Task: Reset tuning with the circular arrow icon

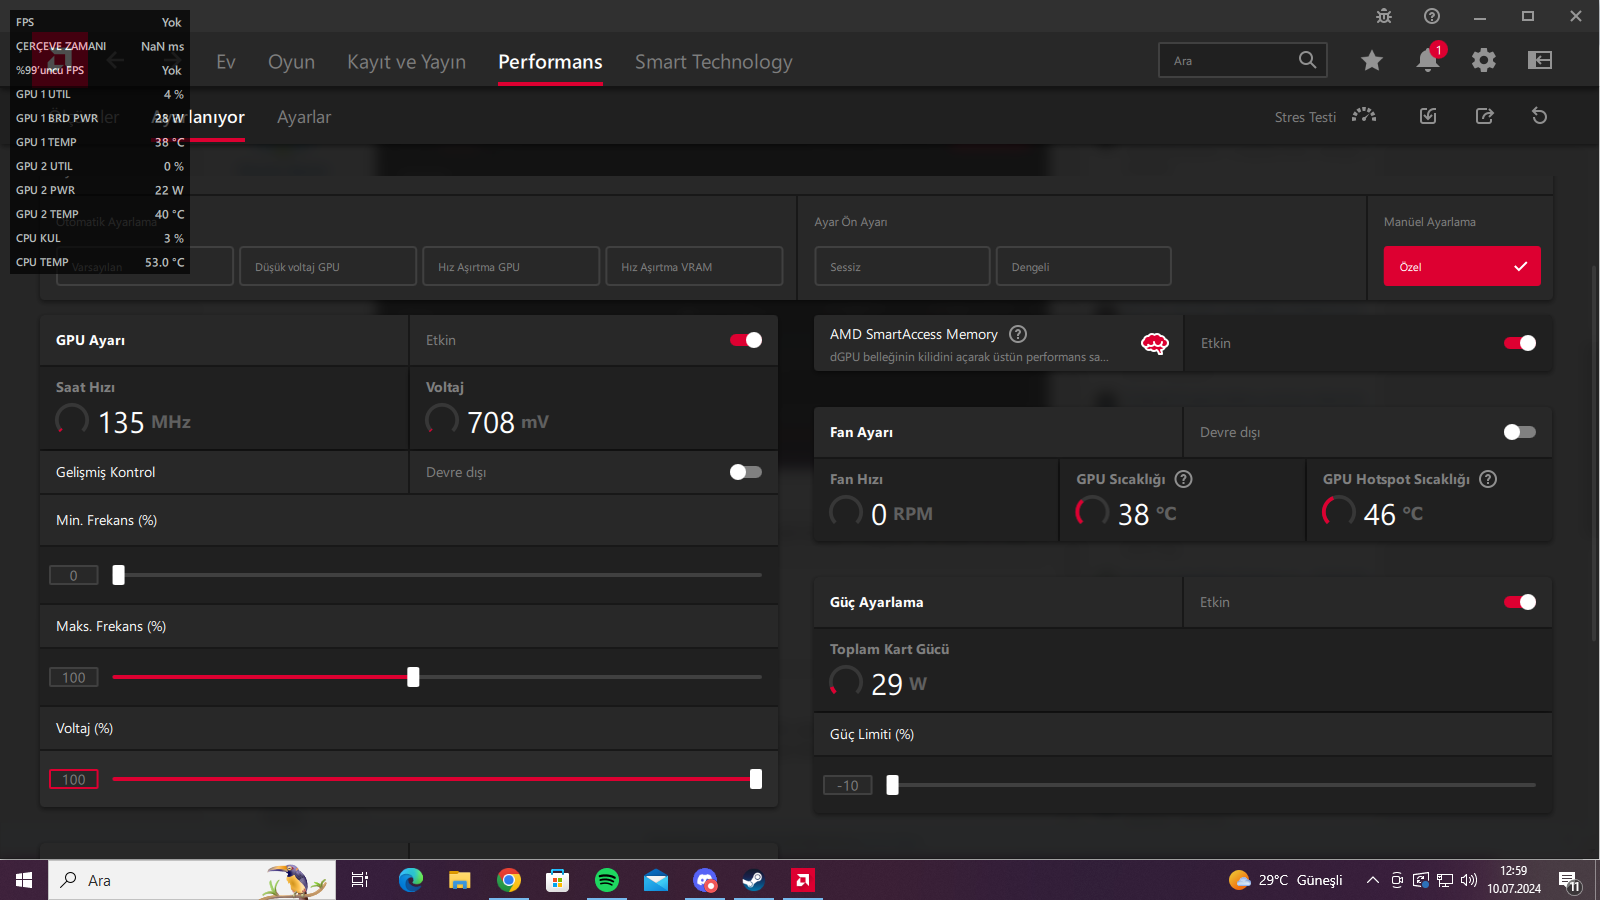Action: point(1540,116)
